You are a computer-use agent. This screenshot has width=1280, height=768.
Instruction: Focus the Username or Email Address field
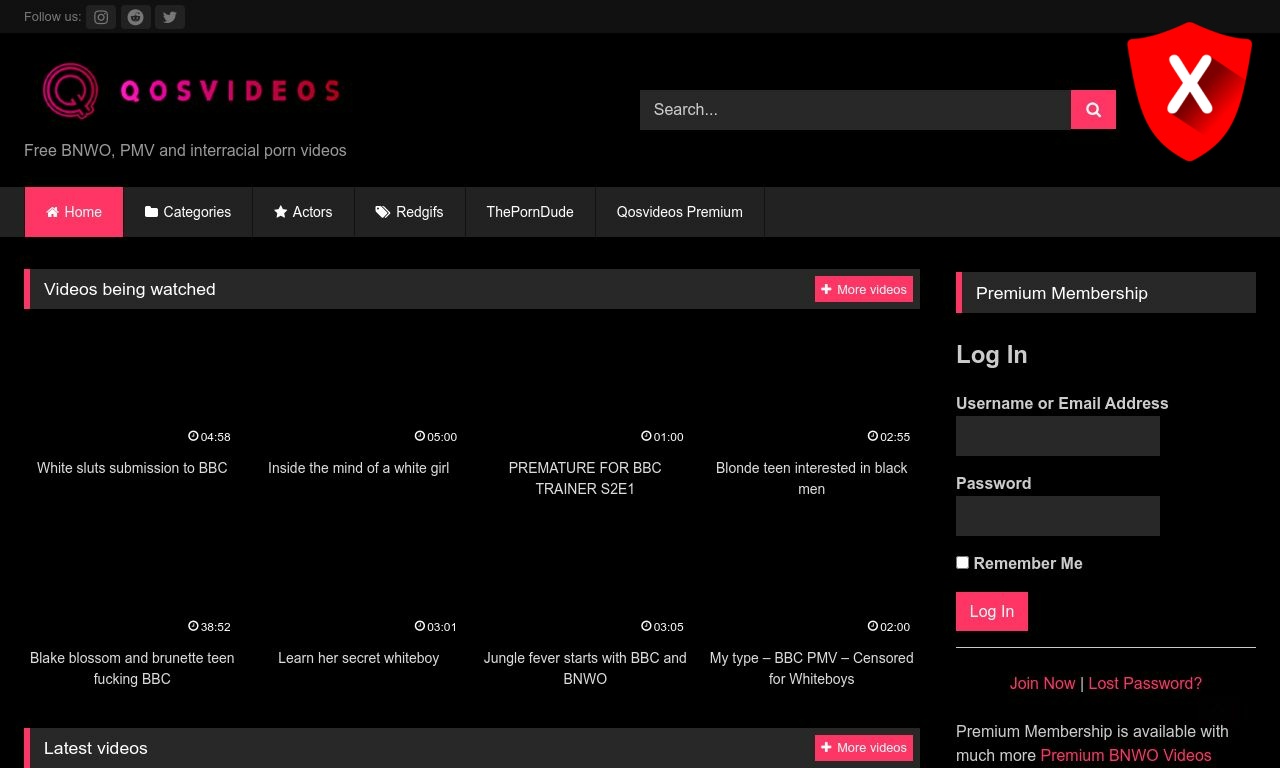click(x=1058, y=436)
